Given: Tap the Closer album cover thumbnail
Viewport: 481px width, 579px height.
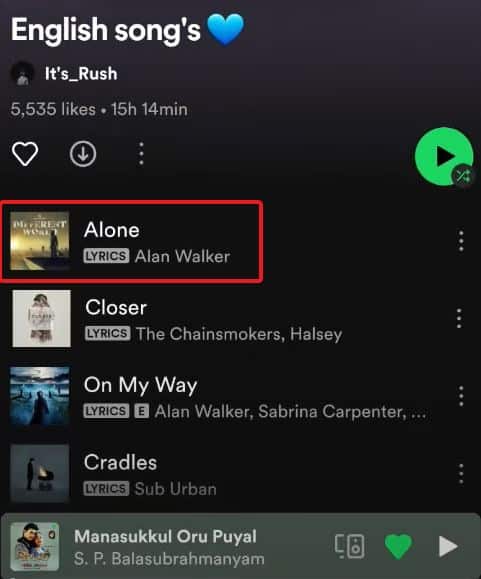Looking at the screenshot, I should click(41, 318).
